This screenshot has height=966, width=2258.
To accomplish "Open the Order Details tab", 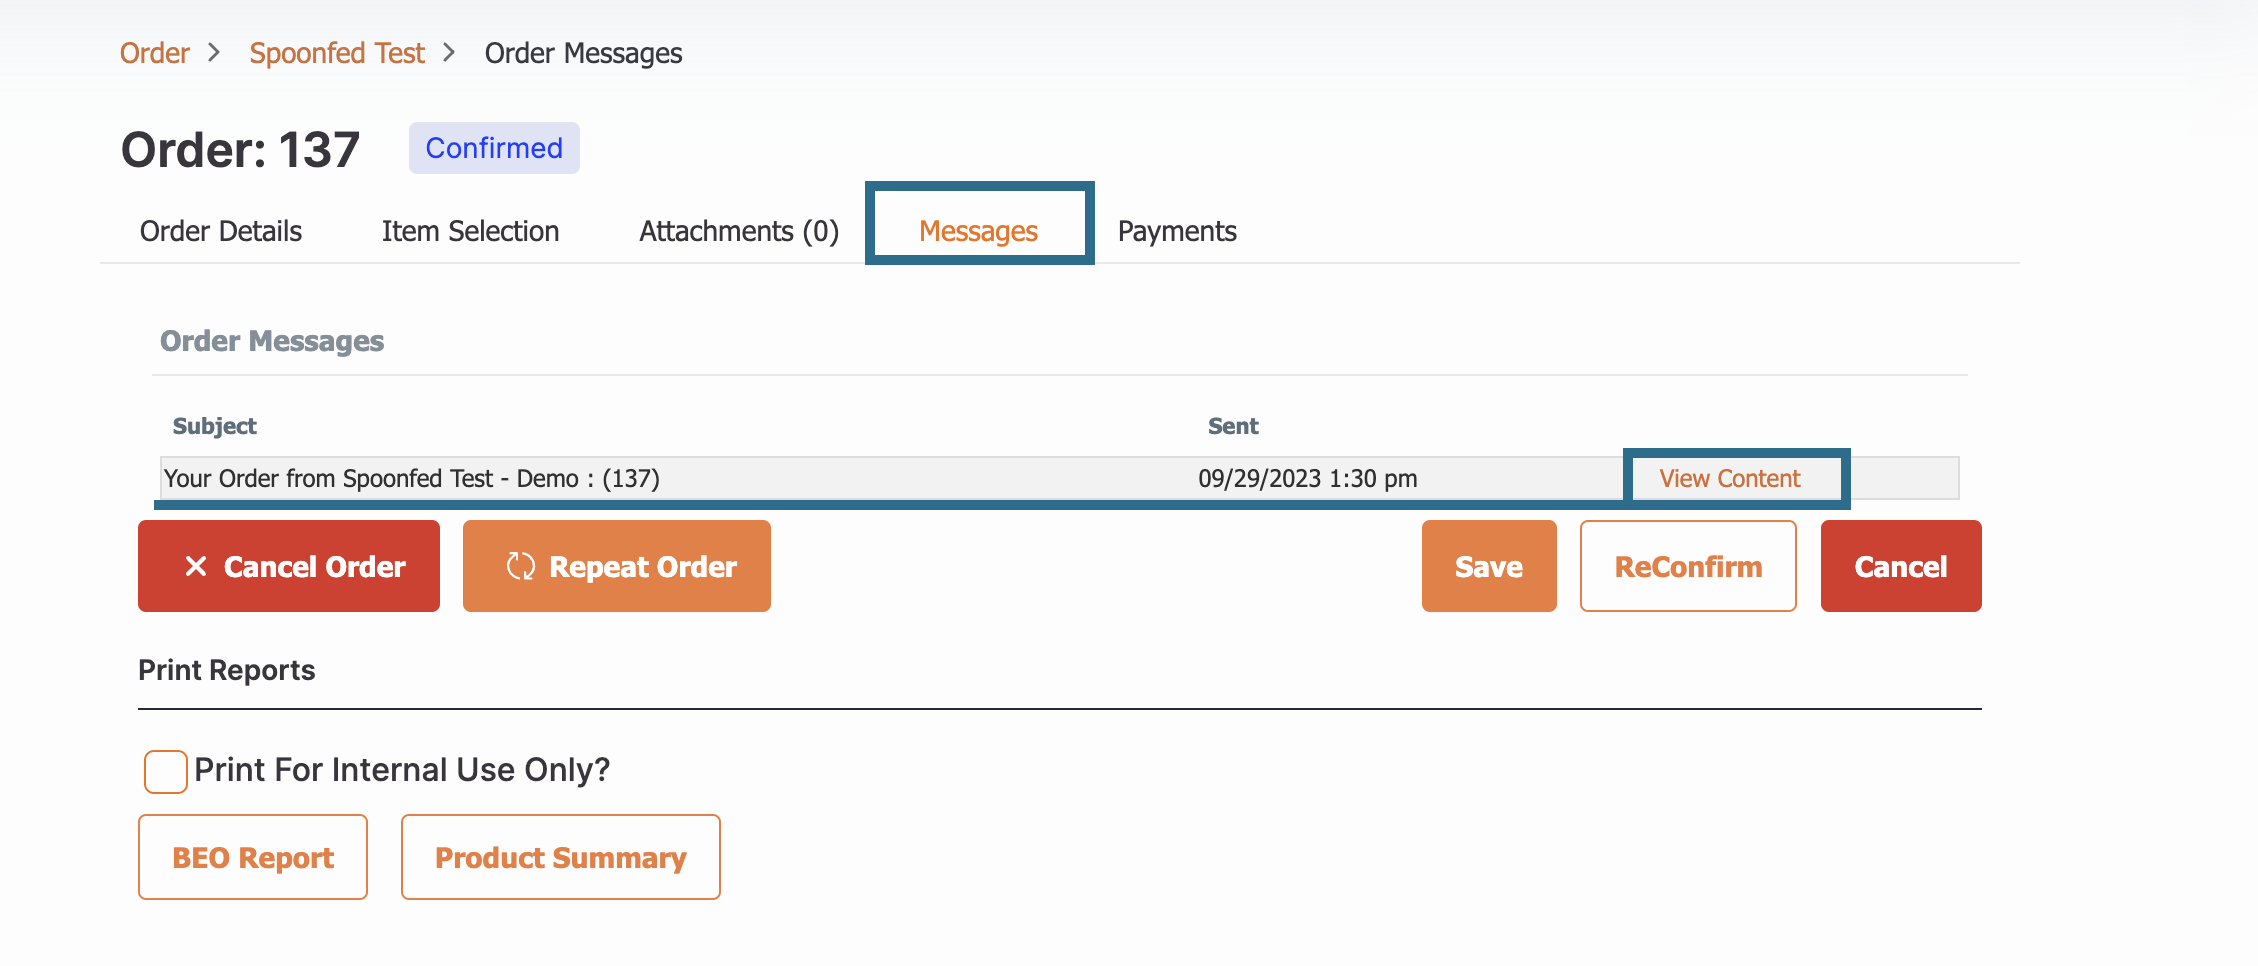I will (220, 231).
